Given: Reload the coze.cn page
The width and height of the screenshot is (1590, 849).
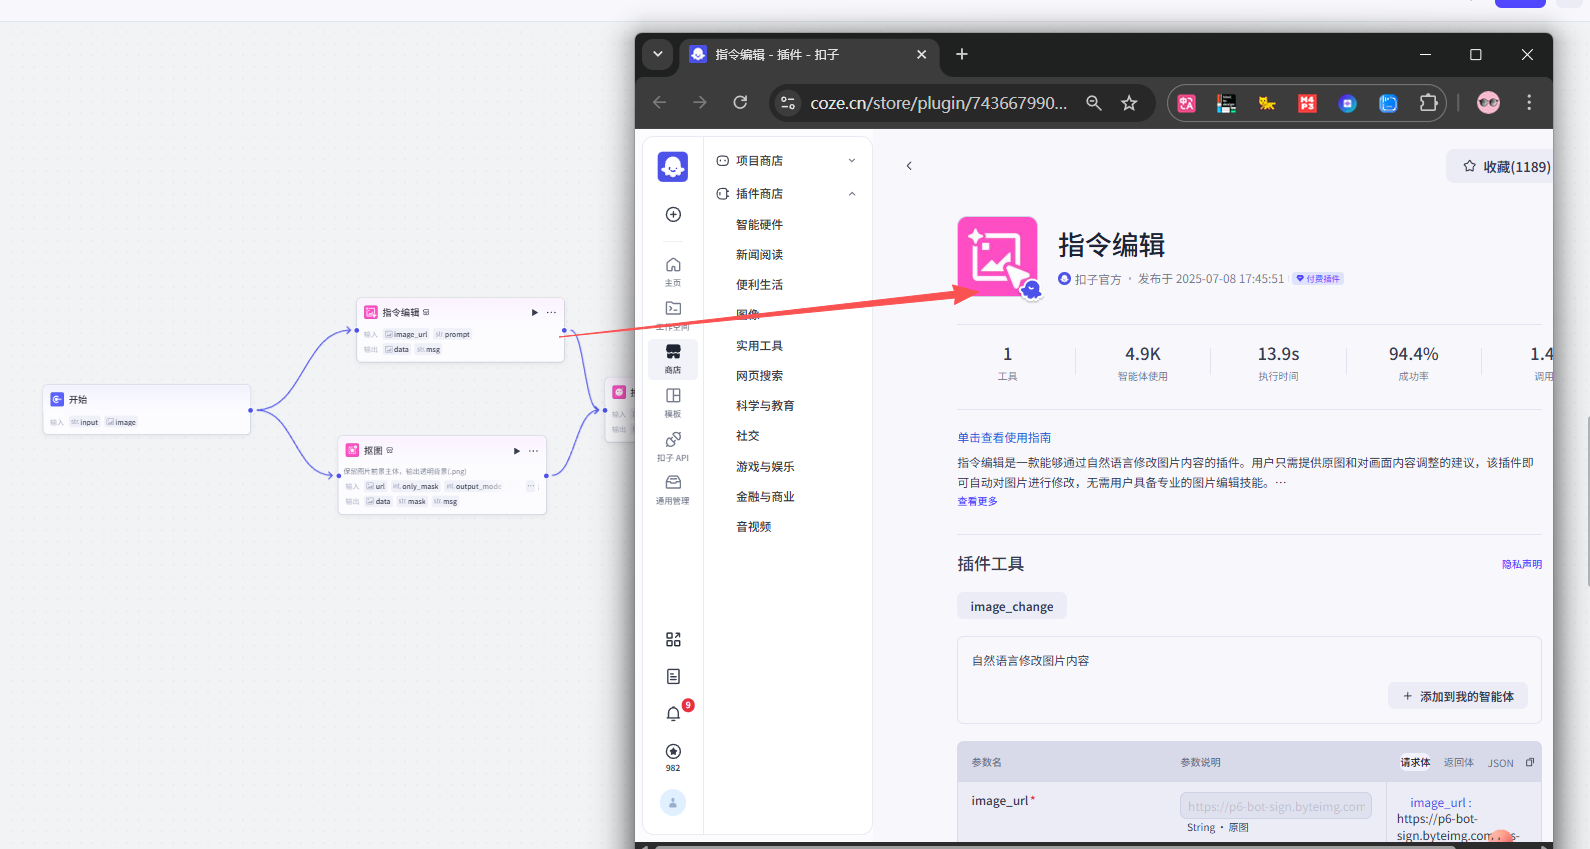Looking at the screenshot, I should click(740, 102).
